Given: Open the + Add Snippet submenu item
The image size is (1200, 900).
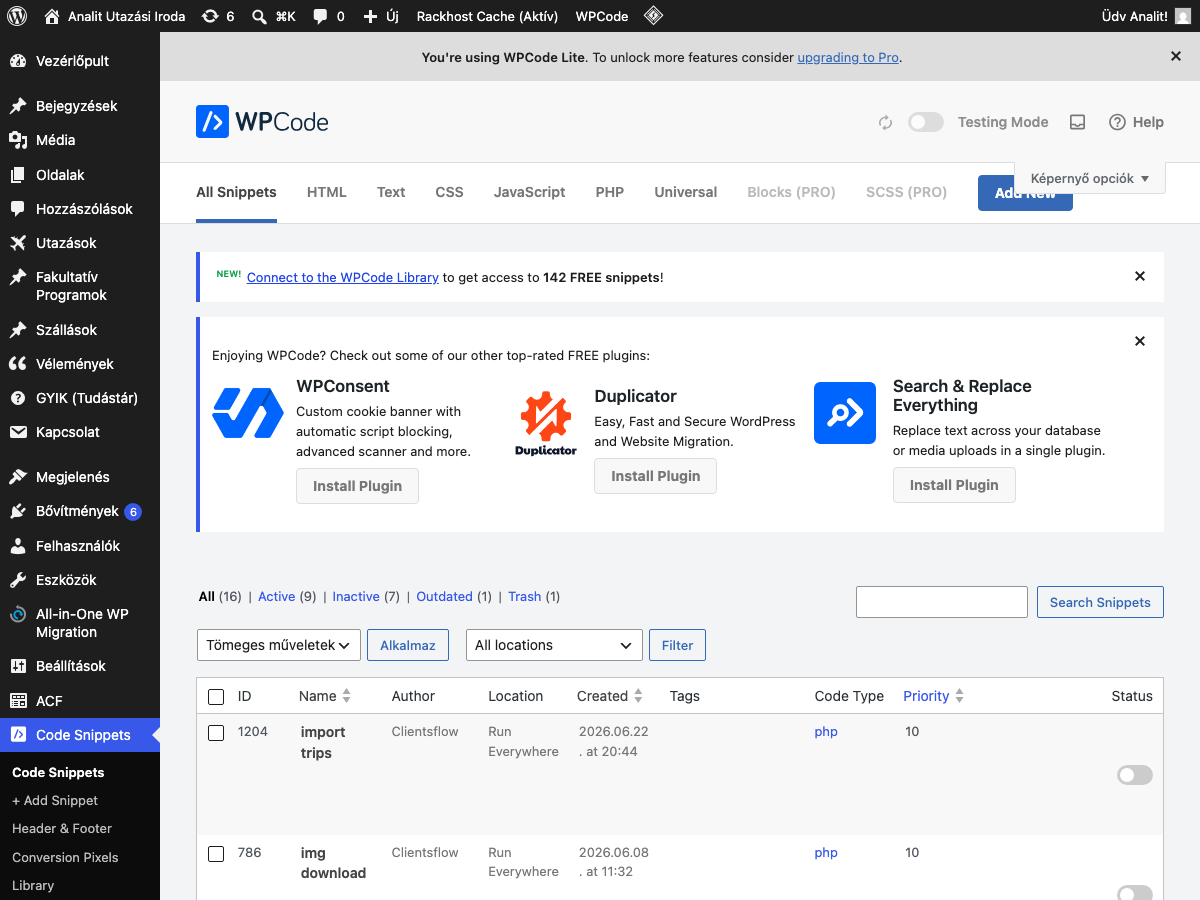Looking at the screenshot, I should (55, 800).
